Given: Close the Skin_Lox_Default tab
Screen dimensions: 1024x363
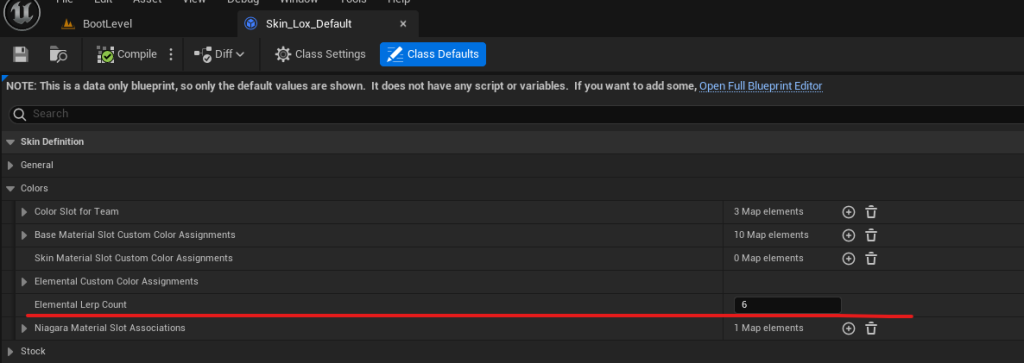Looking at the screenshot, I should [x=403, y=24].
